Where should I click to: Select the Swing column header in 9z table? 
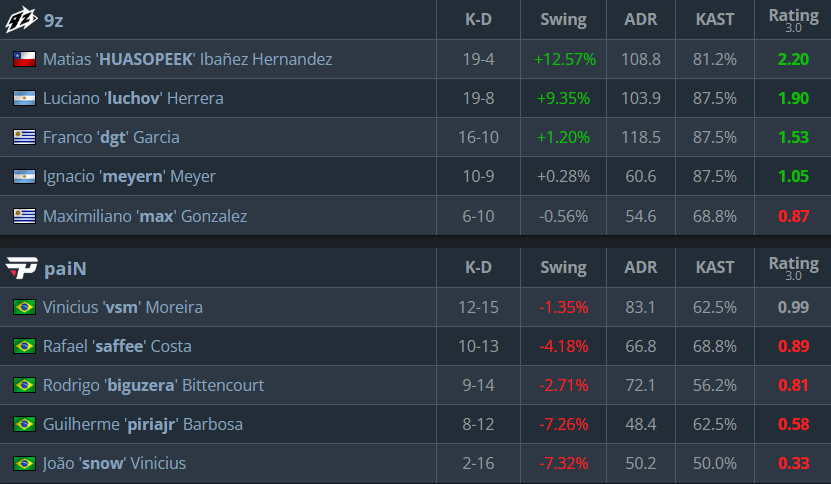click(563, 20)
